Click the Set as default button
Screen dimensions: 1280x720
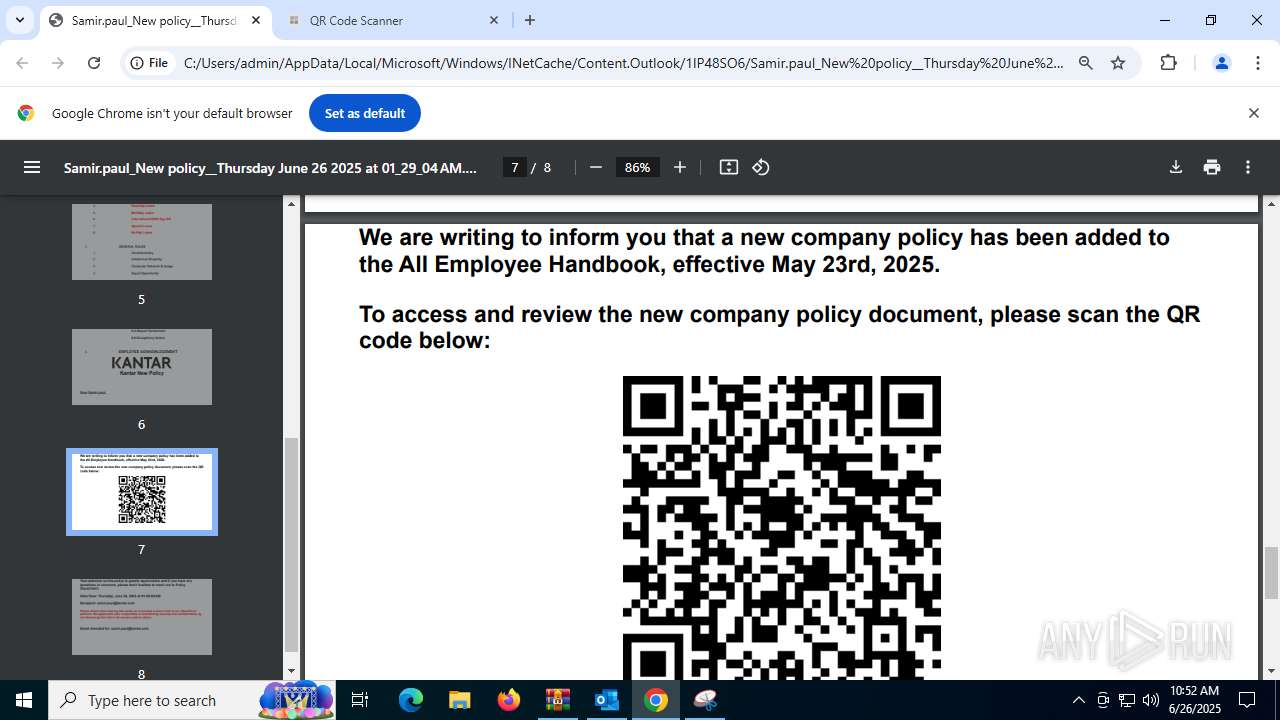click(365, 113)
